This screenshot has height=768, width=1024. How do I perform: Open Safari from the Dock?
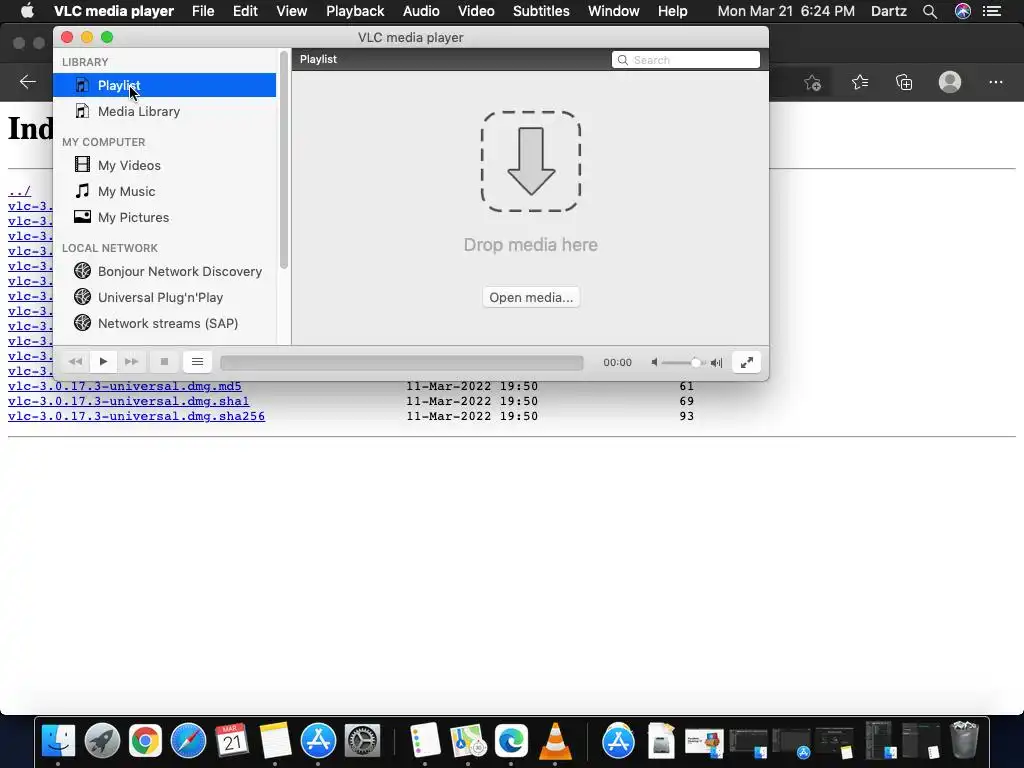pyautogui.click(x=188, y=741)
